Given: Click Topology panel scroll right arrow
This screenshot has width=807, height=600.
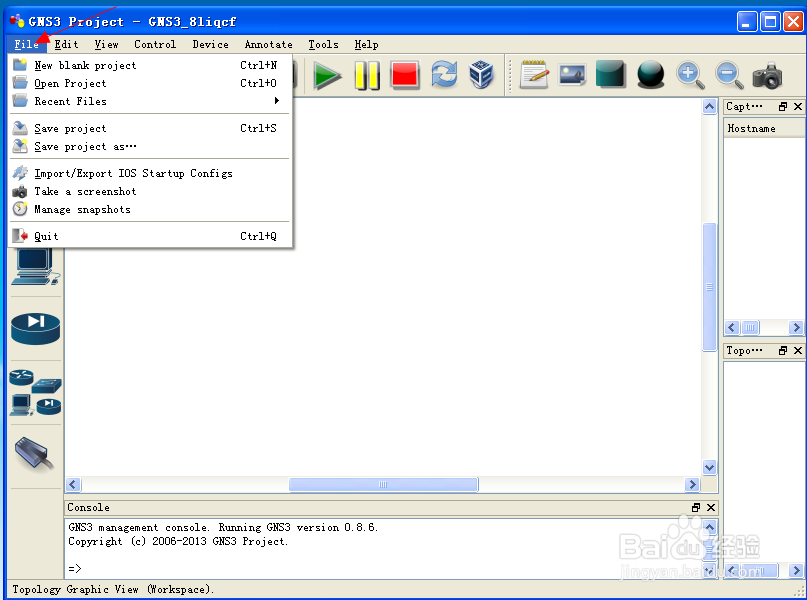Looking at the screenshot, I should (796, 570).
